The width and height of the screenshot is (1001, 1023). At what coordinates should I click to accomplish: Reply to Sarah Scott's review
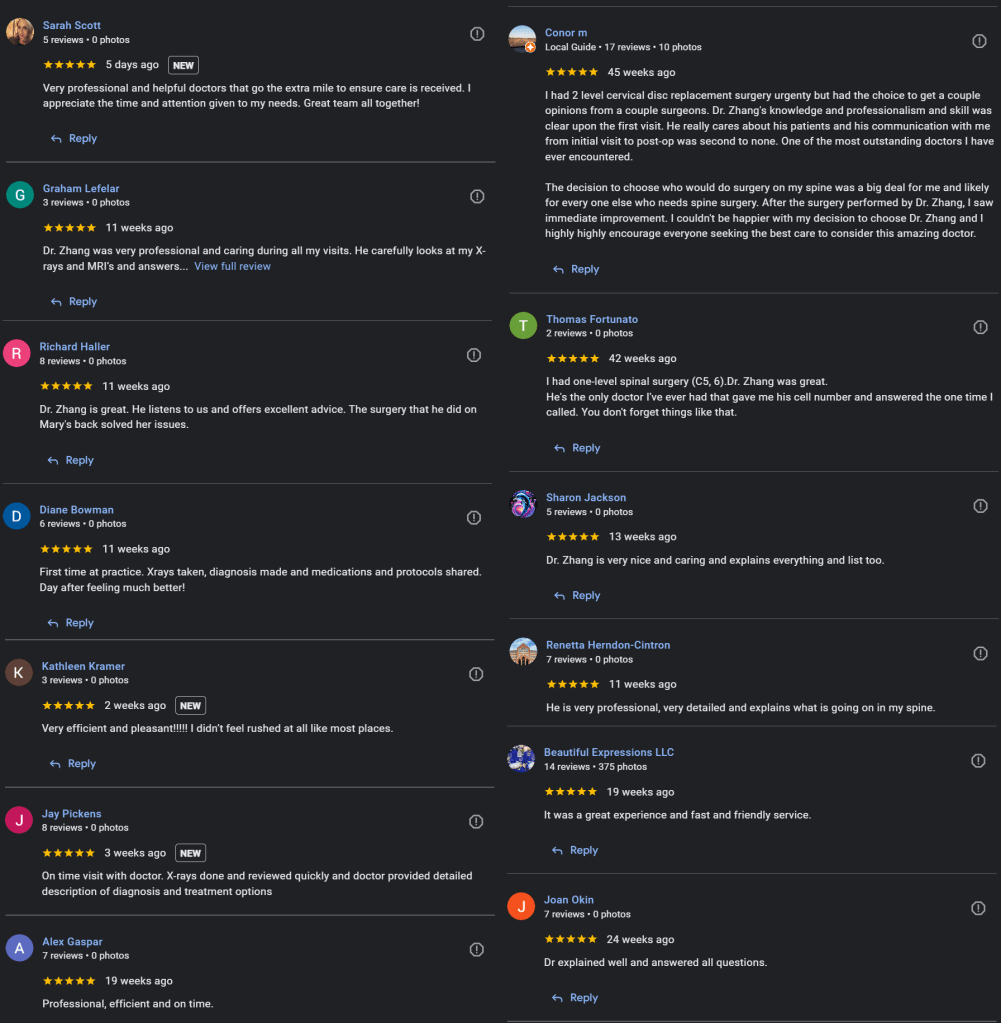(x=74, y=139)
